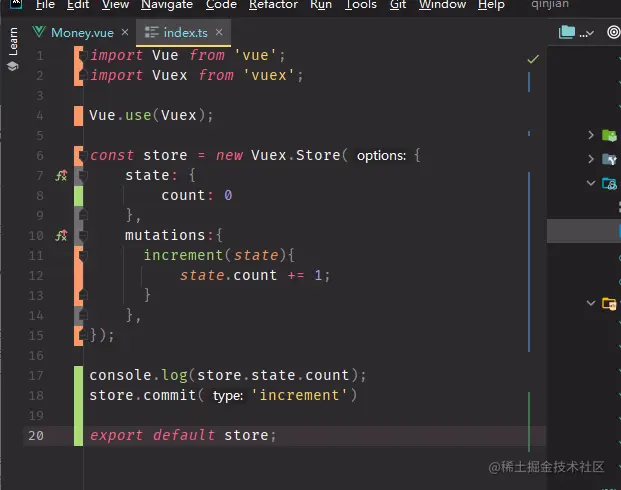Collapse the state block fold on line 7

tap(83, 175)
